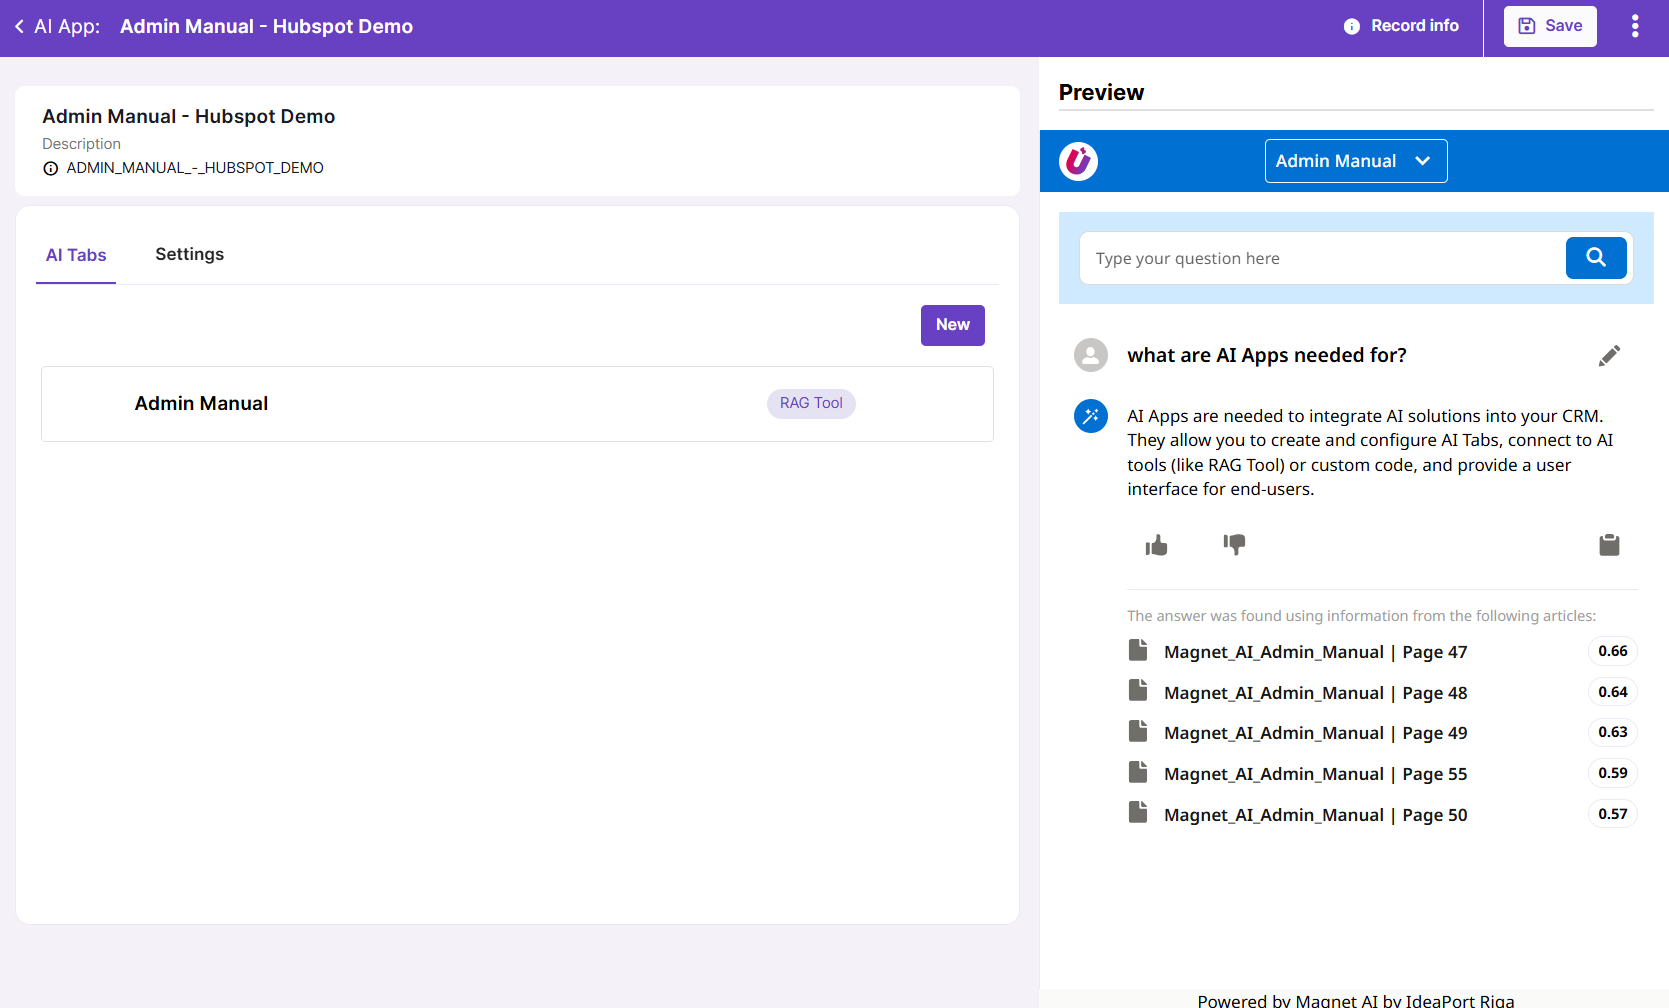Click the AI magic wand avatar
This screenshot has height=1008, width=1669.
[x=1090, y=416]
